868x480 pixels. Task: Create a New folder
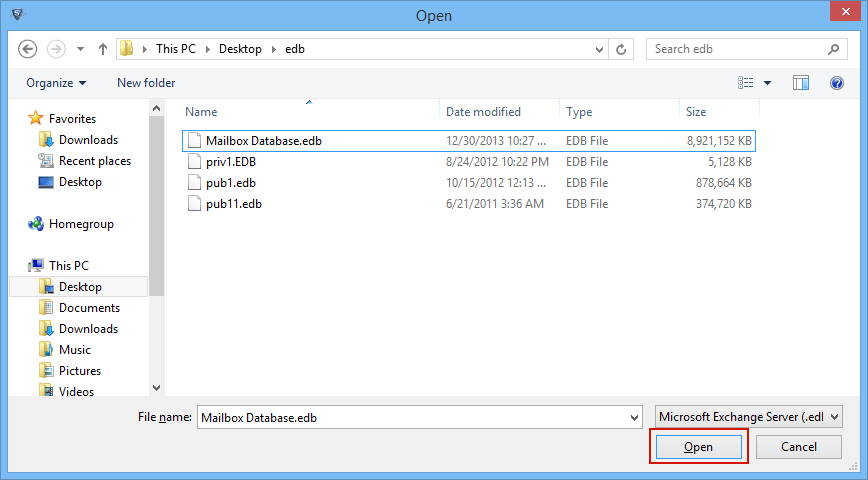[146, 83]
